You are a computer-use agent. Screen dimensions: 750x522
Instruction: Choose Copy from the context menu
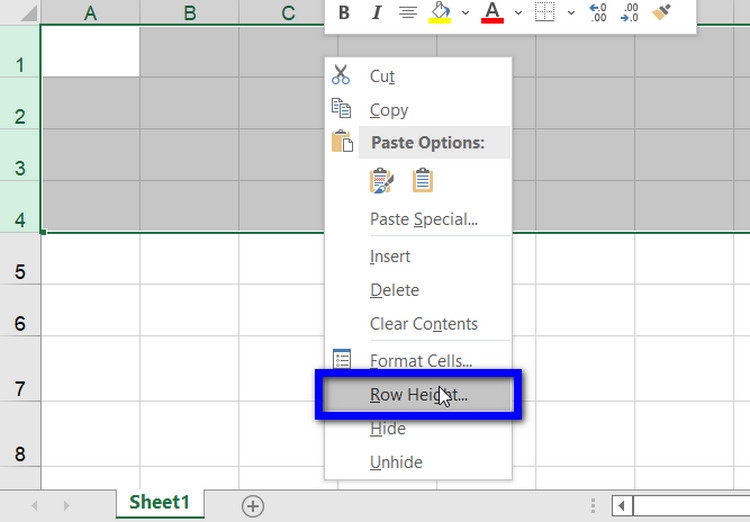418,110
